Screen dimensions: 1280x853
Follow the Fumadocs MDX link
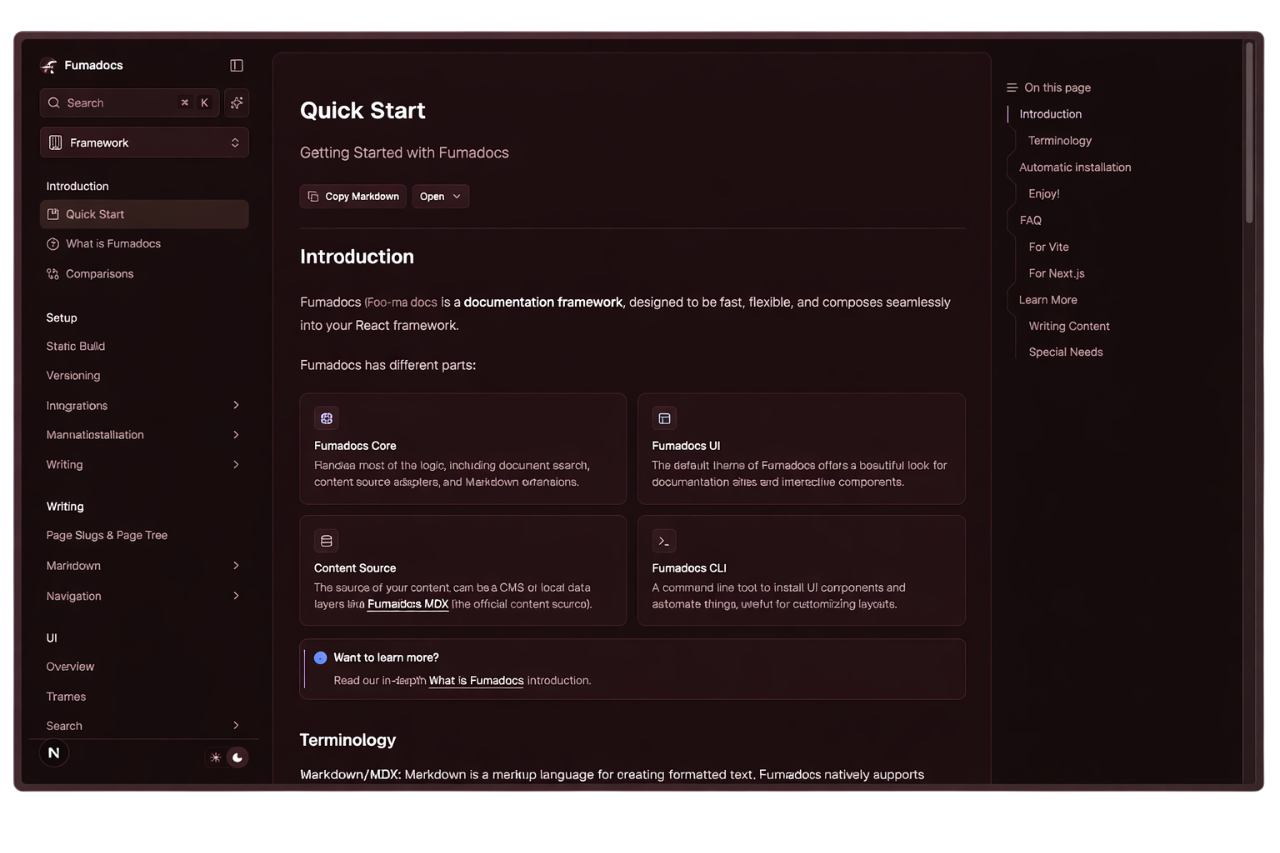point(408,604)
